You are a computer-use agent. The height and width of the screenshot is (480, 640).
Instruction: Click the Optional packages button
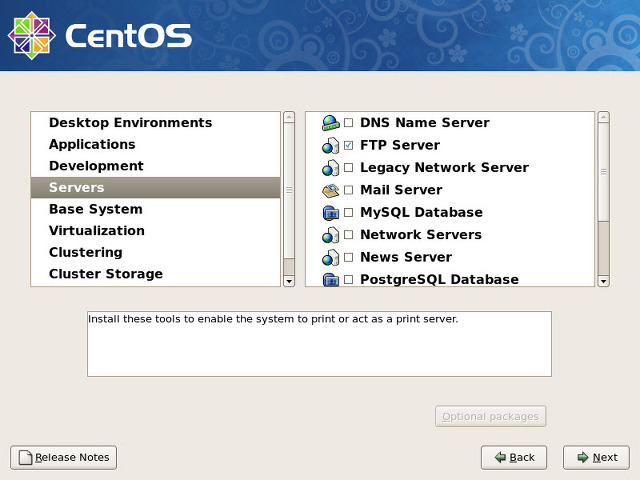point(491,416)
